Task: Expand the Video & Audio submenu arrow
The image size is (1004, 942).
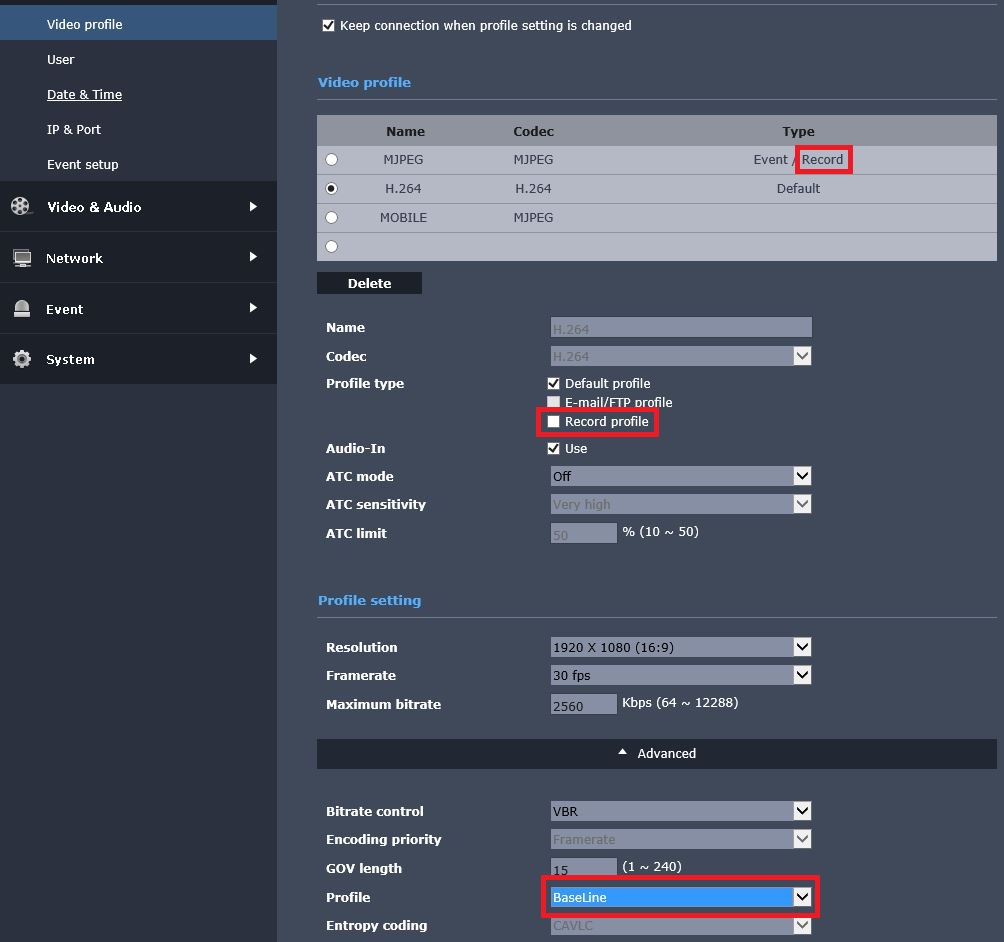Action: [x=253, y=207]
